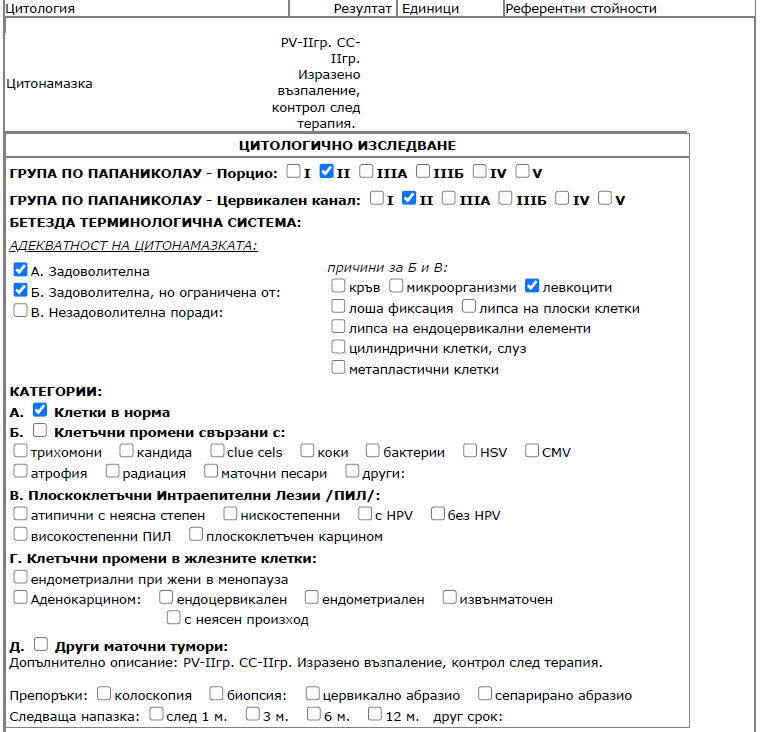Uncheck 'Клетки в норма' category
This screenshot has height=732, width=761.
(40, 410)
